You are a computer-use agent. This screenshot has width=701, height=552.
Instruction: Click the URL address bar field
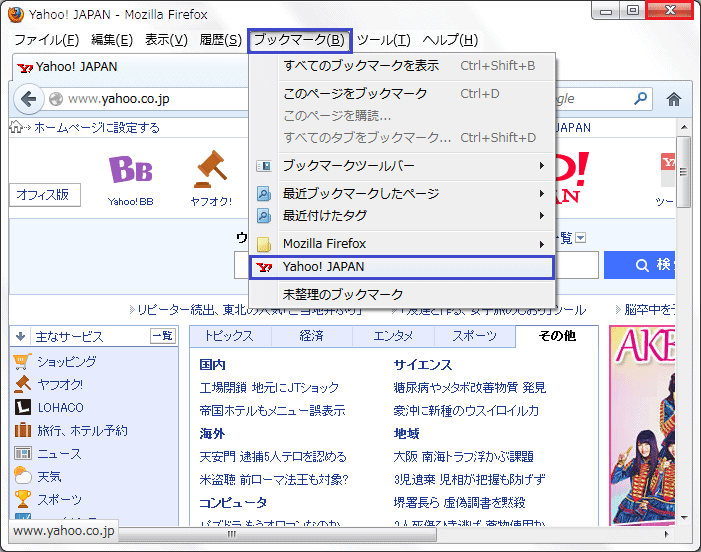(x=150, y=99)
